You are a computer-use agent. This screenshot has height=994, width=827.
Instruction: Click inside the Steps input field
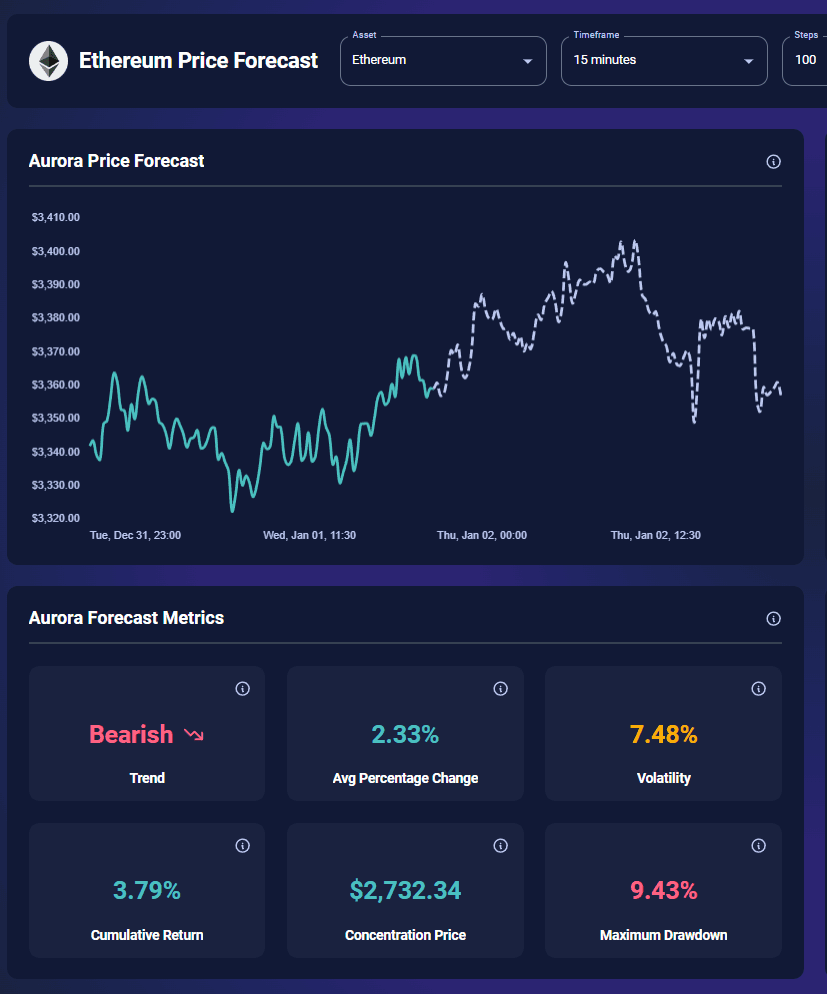[x=806, y=60]
